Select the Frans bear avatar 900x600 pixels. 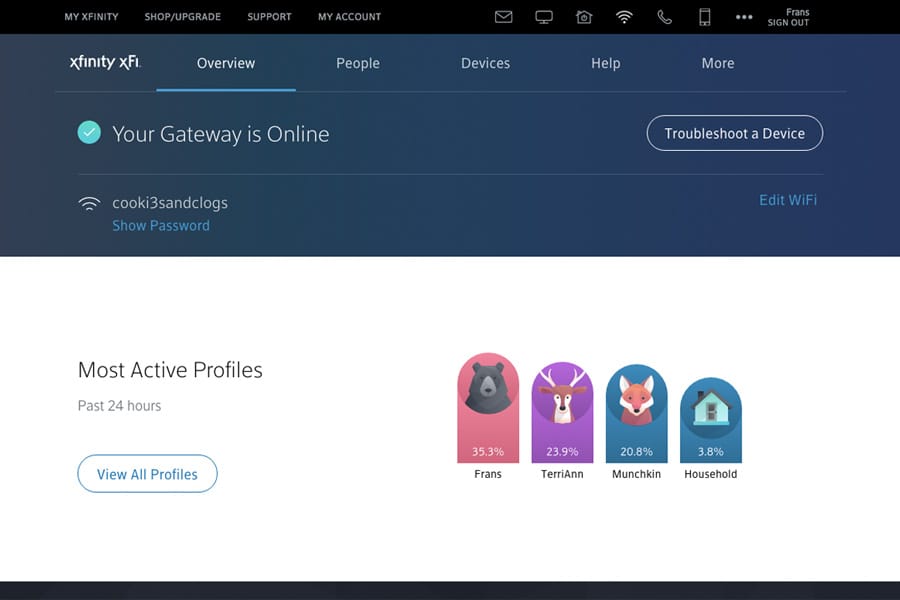[x=488, y=386]
